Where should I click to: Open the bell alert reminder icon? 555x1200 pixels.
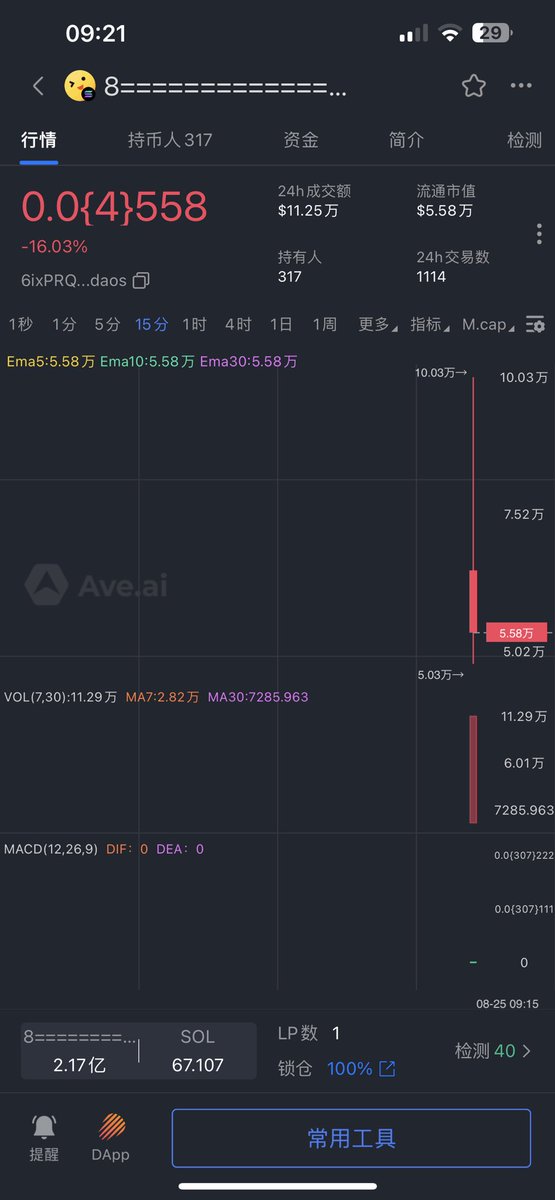[x=44, y=1127]
